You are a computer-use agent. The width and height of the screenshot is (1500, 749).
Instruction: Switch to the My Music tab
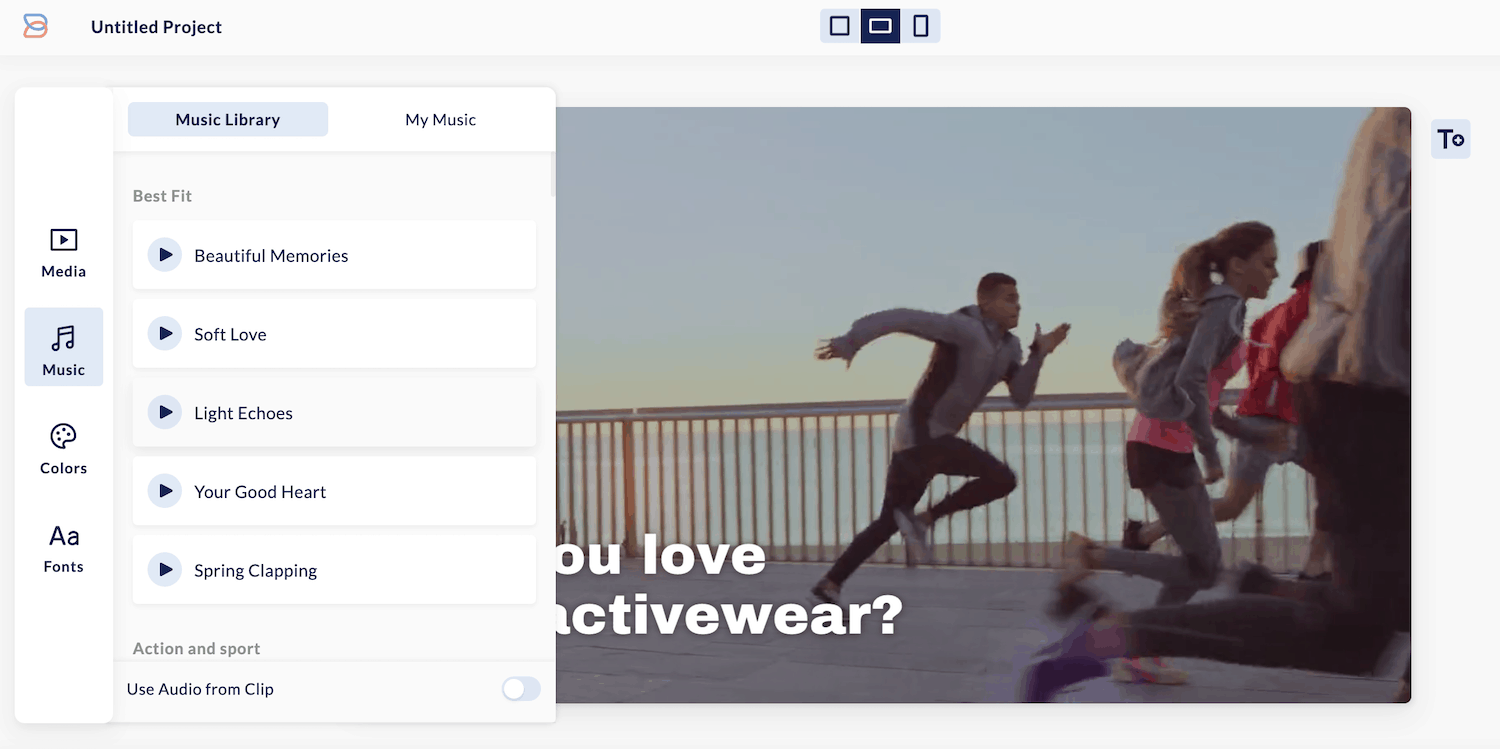[440, 119]
